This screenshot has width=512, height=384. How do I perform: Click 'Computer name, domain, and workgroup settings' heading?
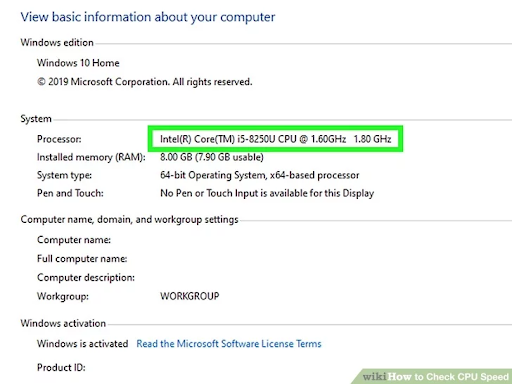(x=129, y=219)
